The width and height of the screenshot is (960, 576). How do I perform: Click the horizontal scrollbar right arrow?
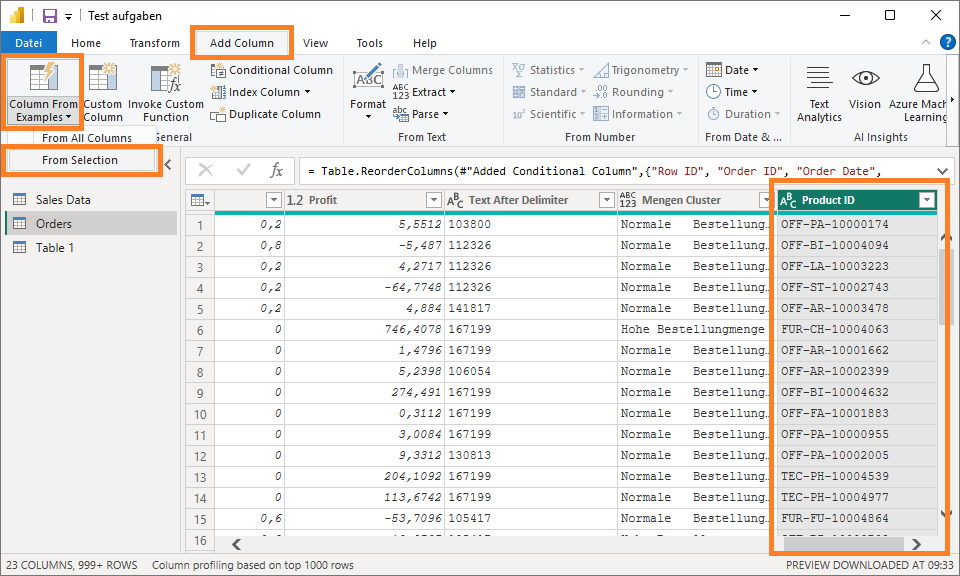click(x=917, y=544)
